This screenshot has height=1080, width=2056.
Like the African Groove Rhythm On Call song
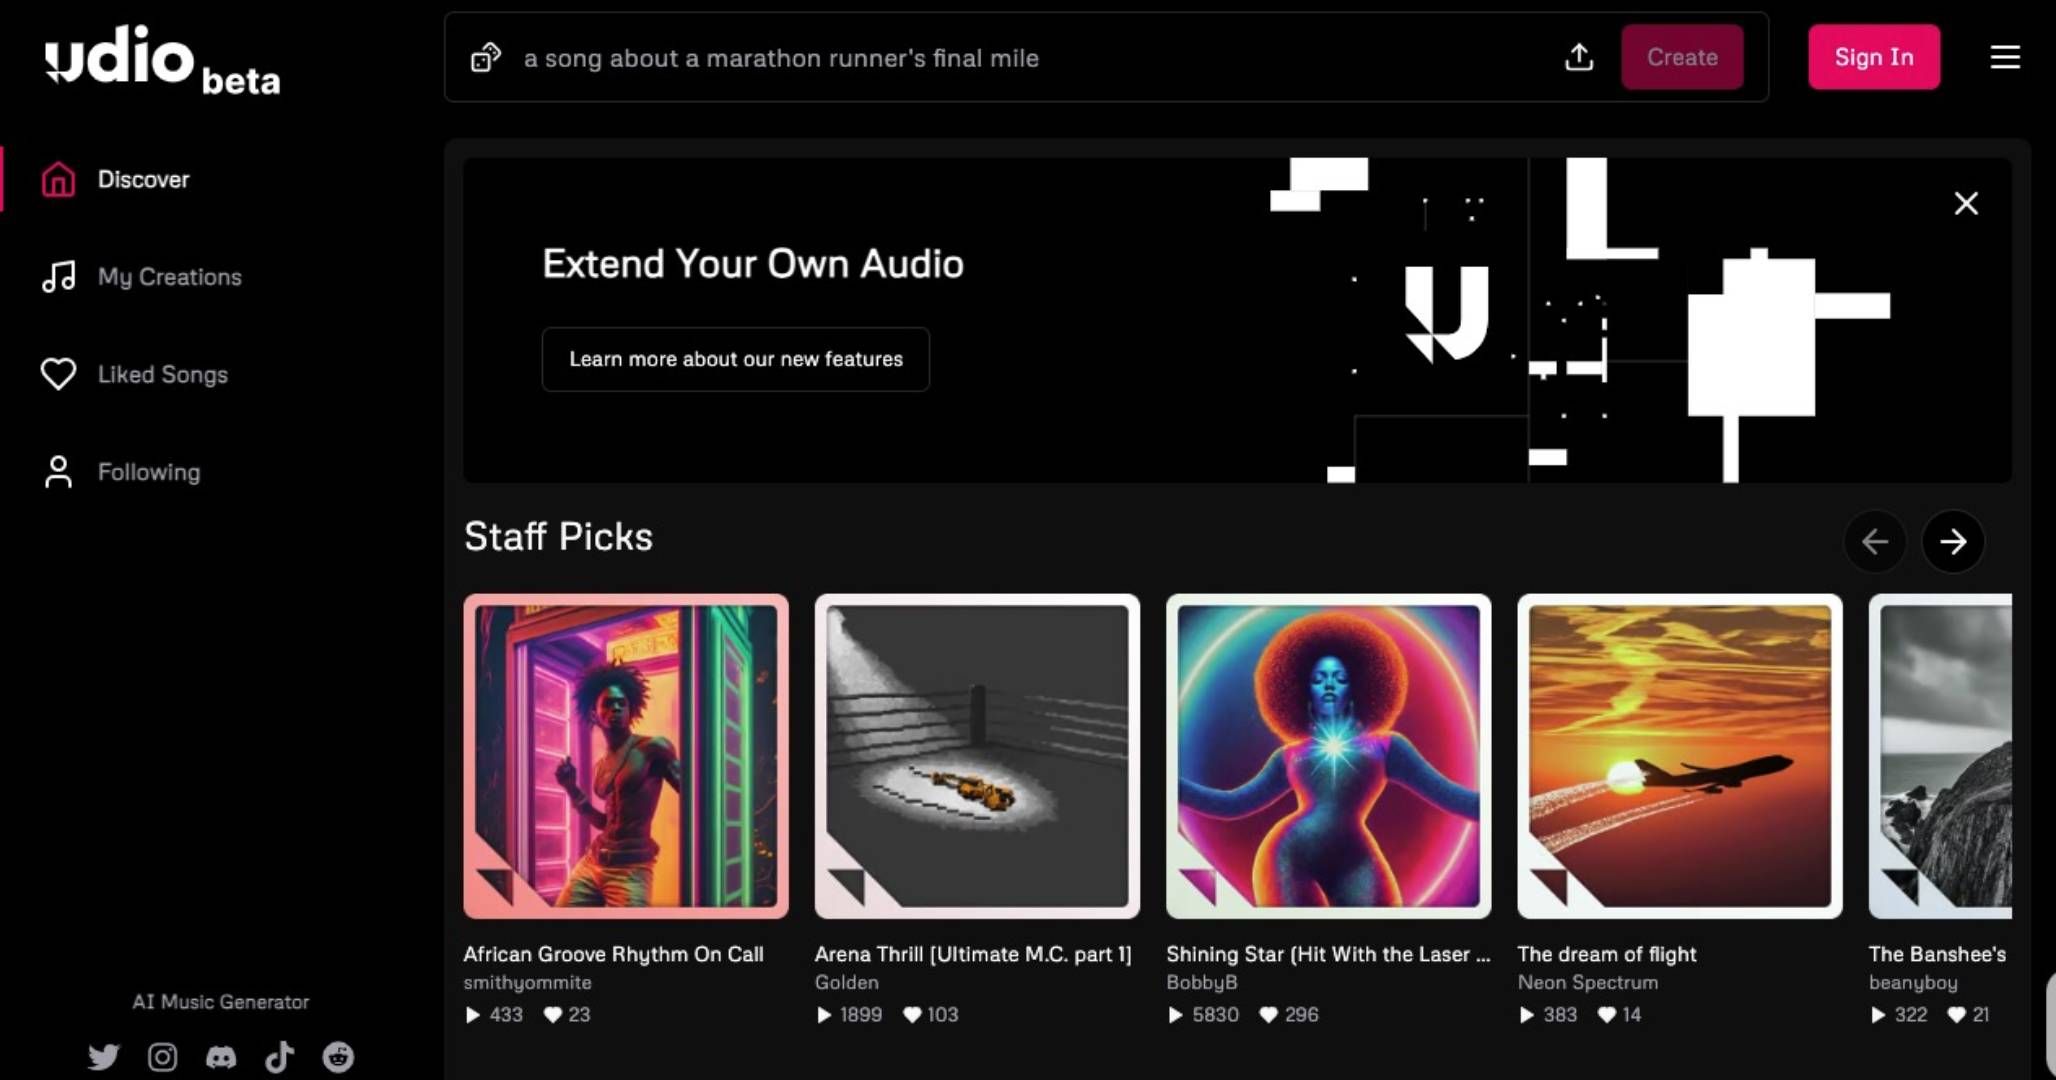[x=552, y=1014]
